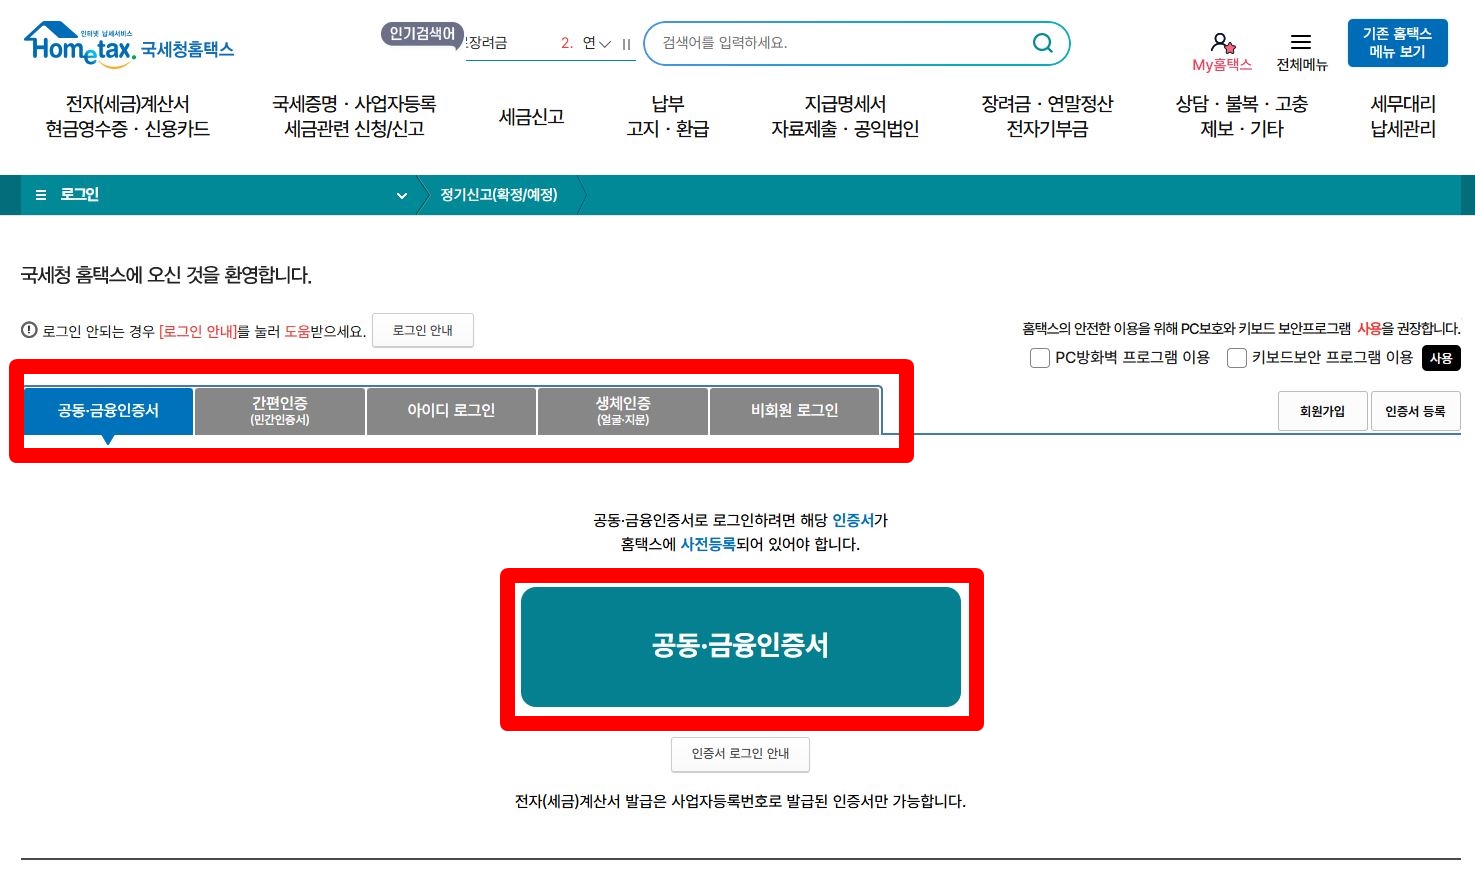Image resolution: width=1475 pixels, height=875 pixels.
Task: Open the 지급명세서·자료제출·공익법인 menu
Action: pyautogui.click(x=847, y=116)
